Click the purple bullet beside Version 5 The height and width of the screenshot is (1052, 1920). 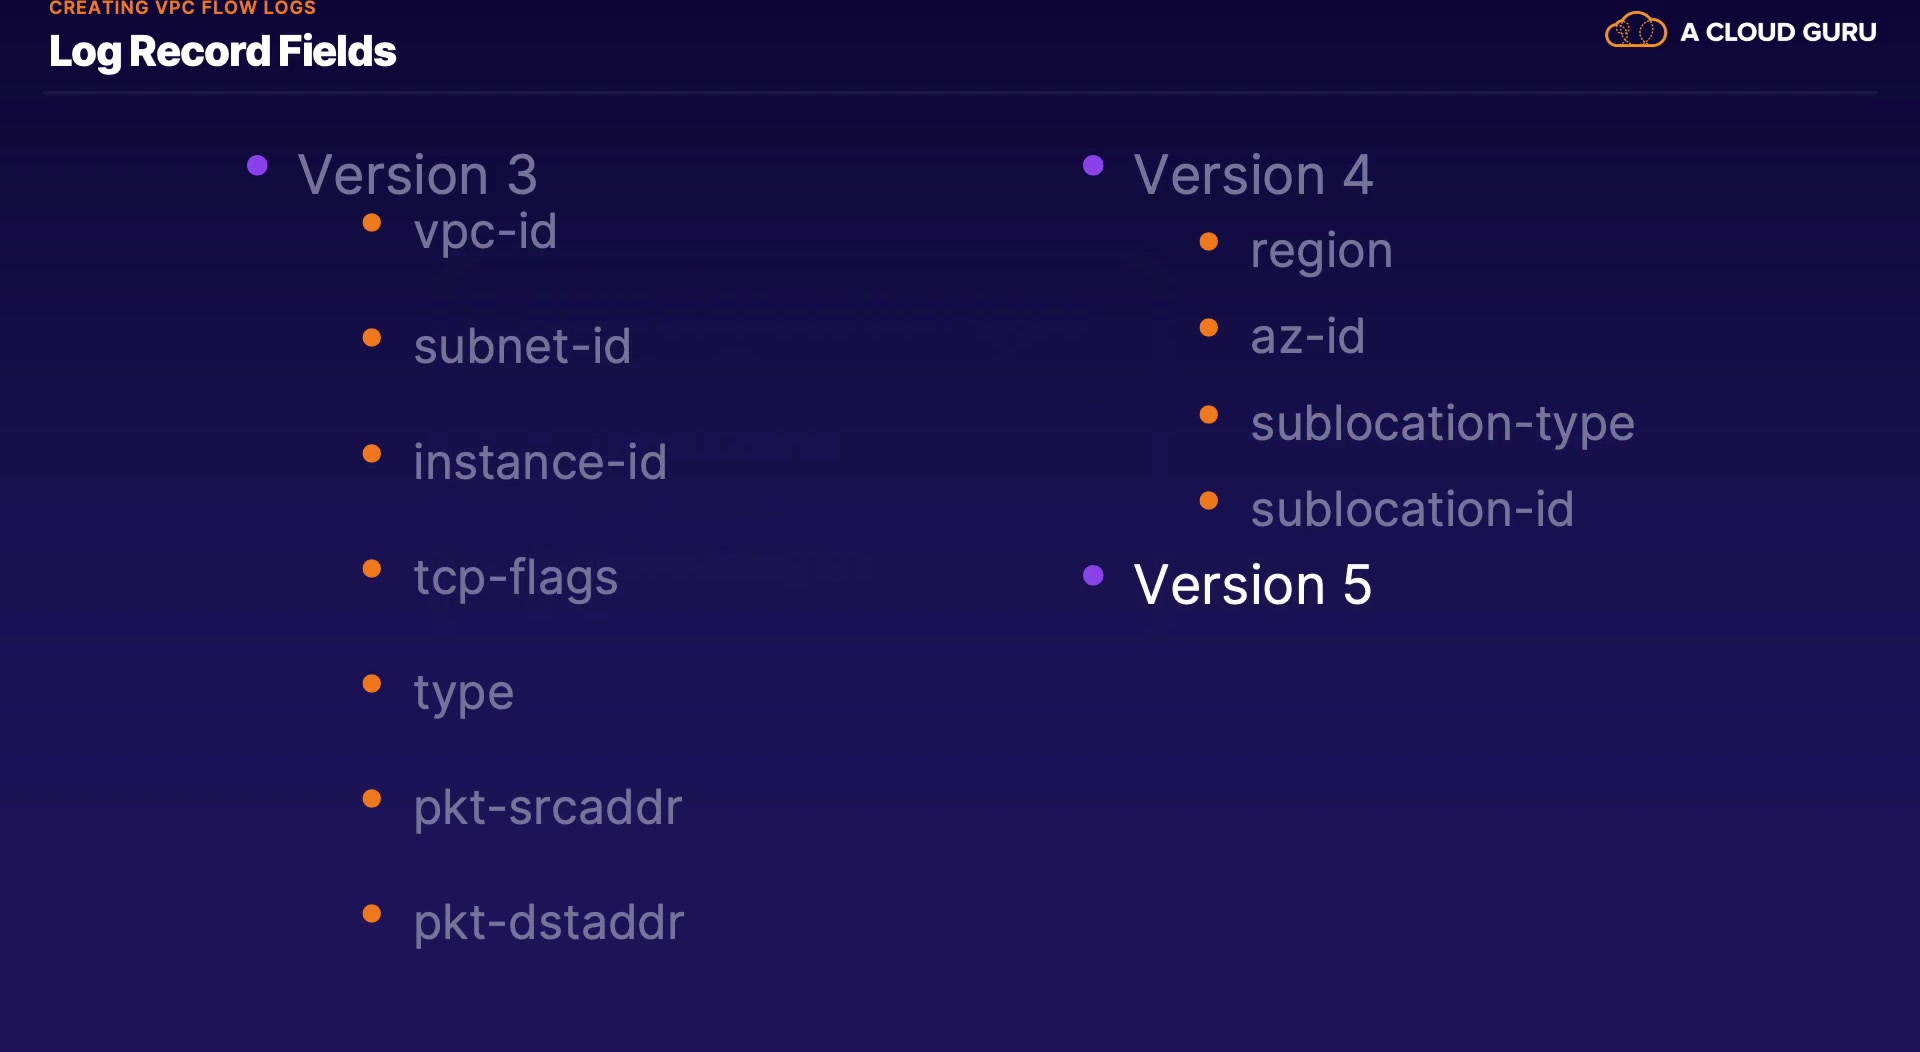tap(1093, 575)
